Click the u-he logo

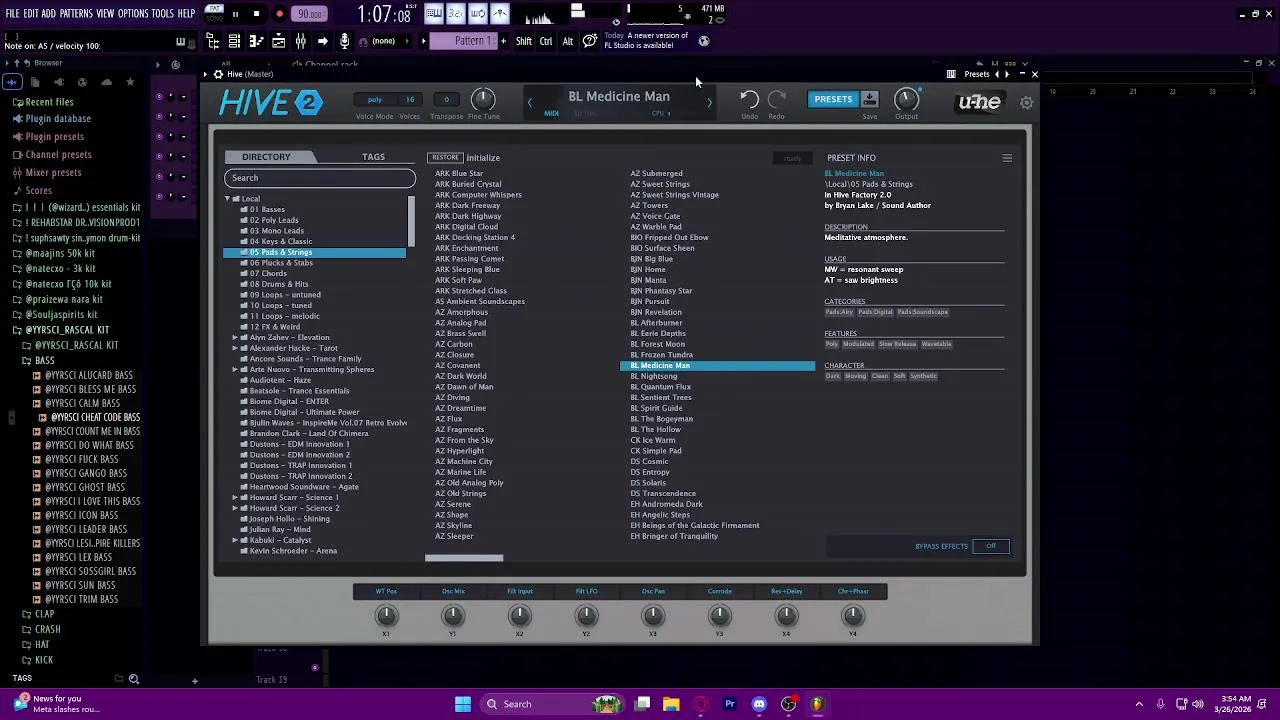point(978,102)
